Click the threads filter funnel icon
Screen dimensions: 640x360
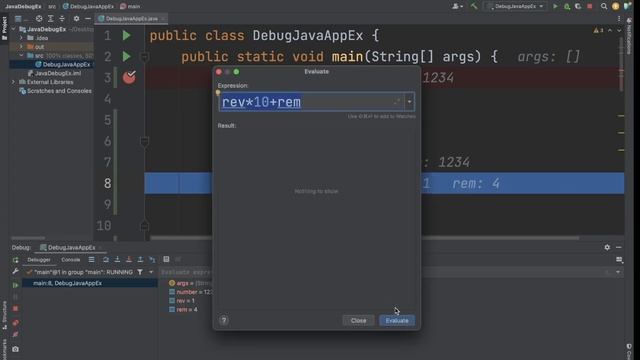pyautogui.click(x=140, y=272)
